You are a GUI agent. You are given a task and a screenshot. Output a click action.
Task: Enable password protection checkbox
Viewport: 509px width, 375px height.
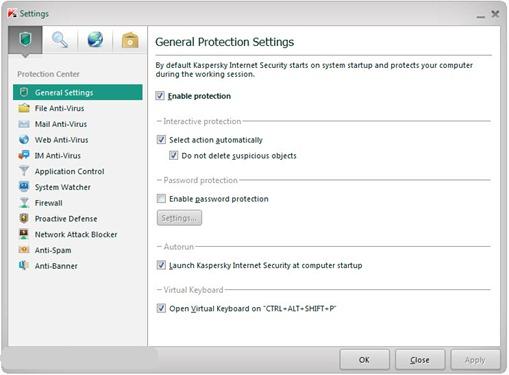click(161, 199)
